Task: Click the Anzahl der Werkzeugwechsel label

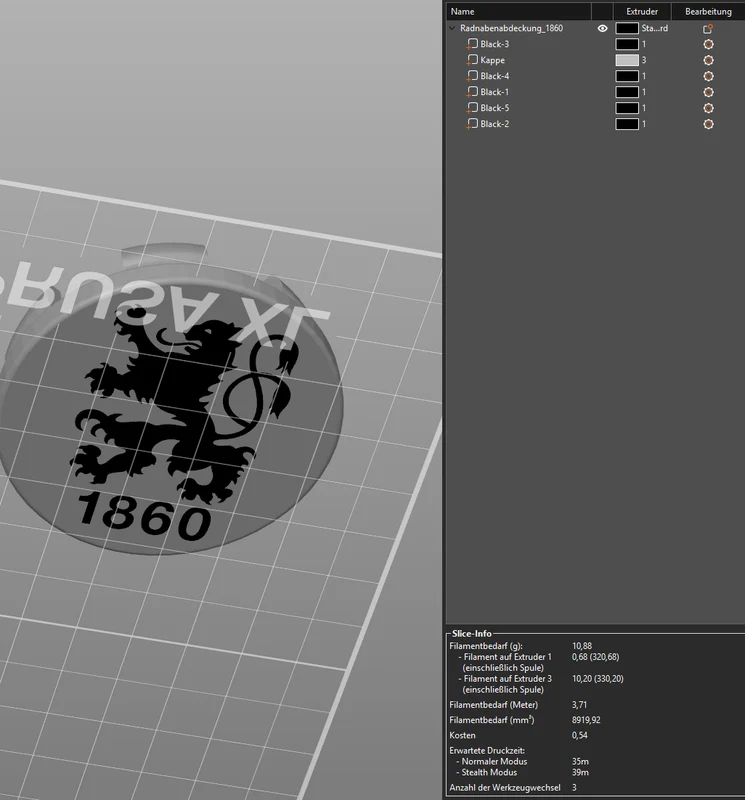Action: pos(505,788)
